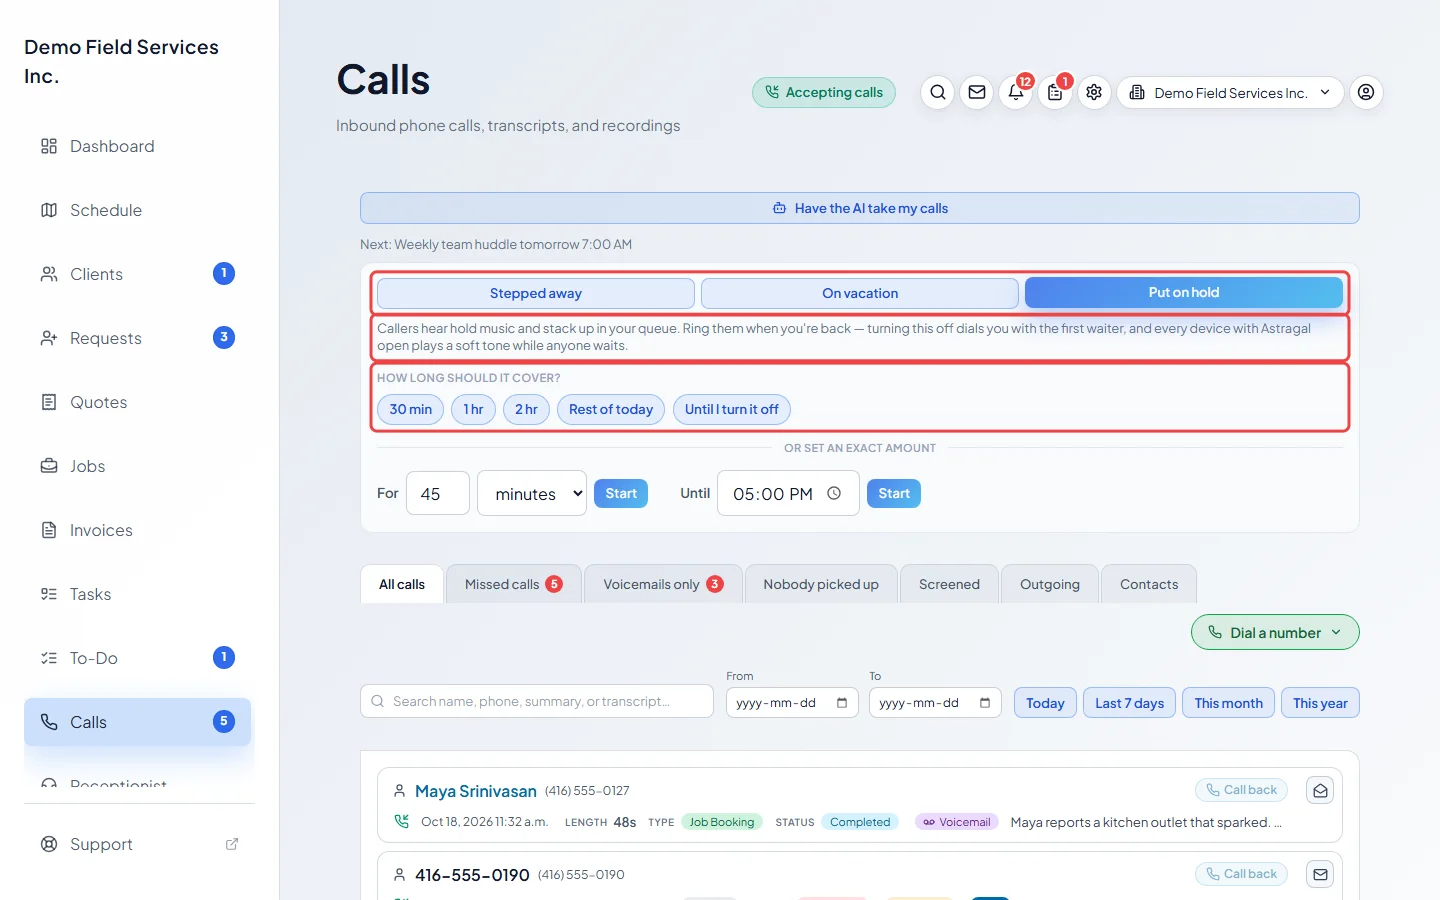Open the user profile avatar icon

click(1366, 93)
